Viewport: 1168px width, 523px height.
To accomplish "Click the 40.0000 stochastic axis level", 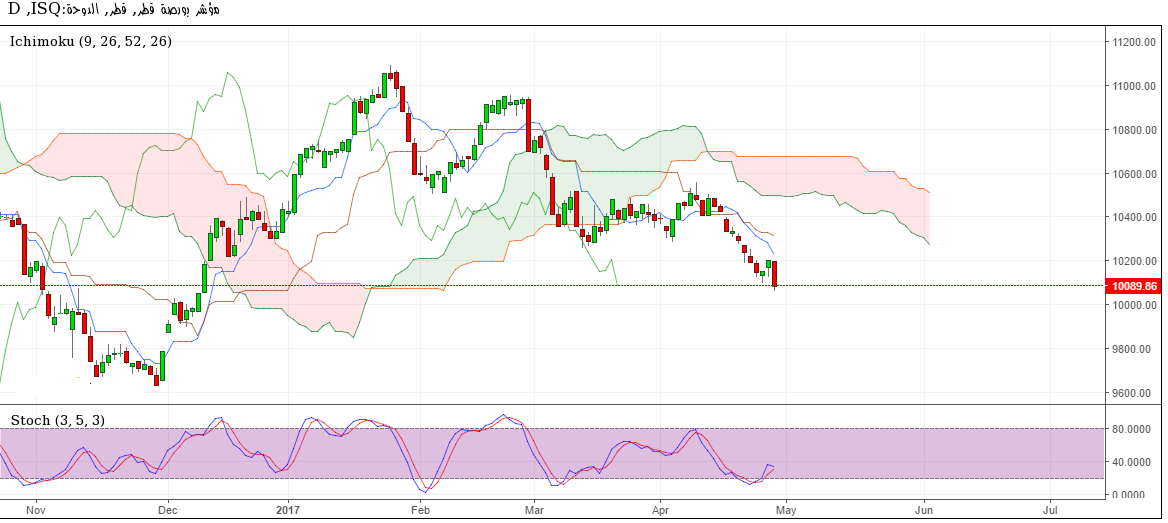I will click(1134, 462).
